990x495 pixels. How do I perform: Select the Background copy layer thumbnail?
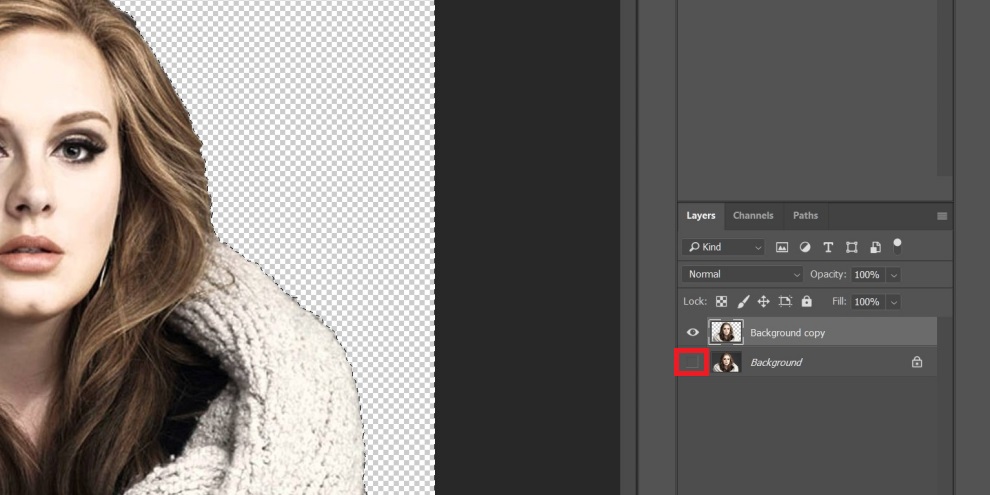pos(726,332)
